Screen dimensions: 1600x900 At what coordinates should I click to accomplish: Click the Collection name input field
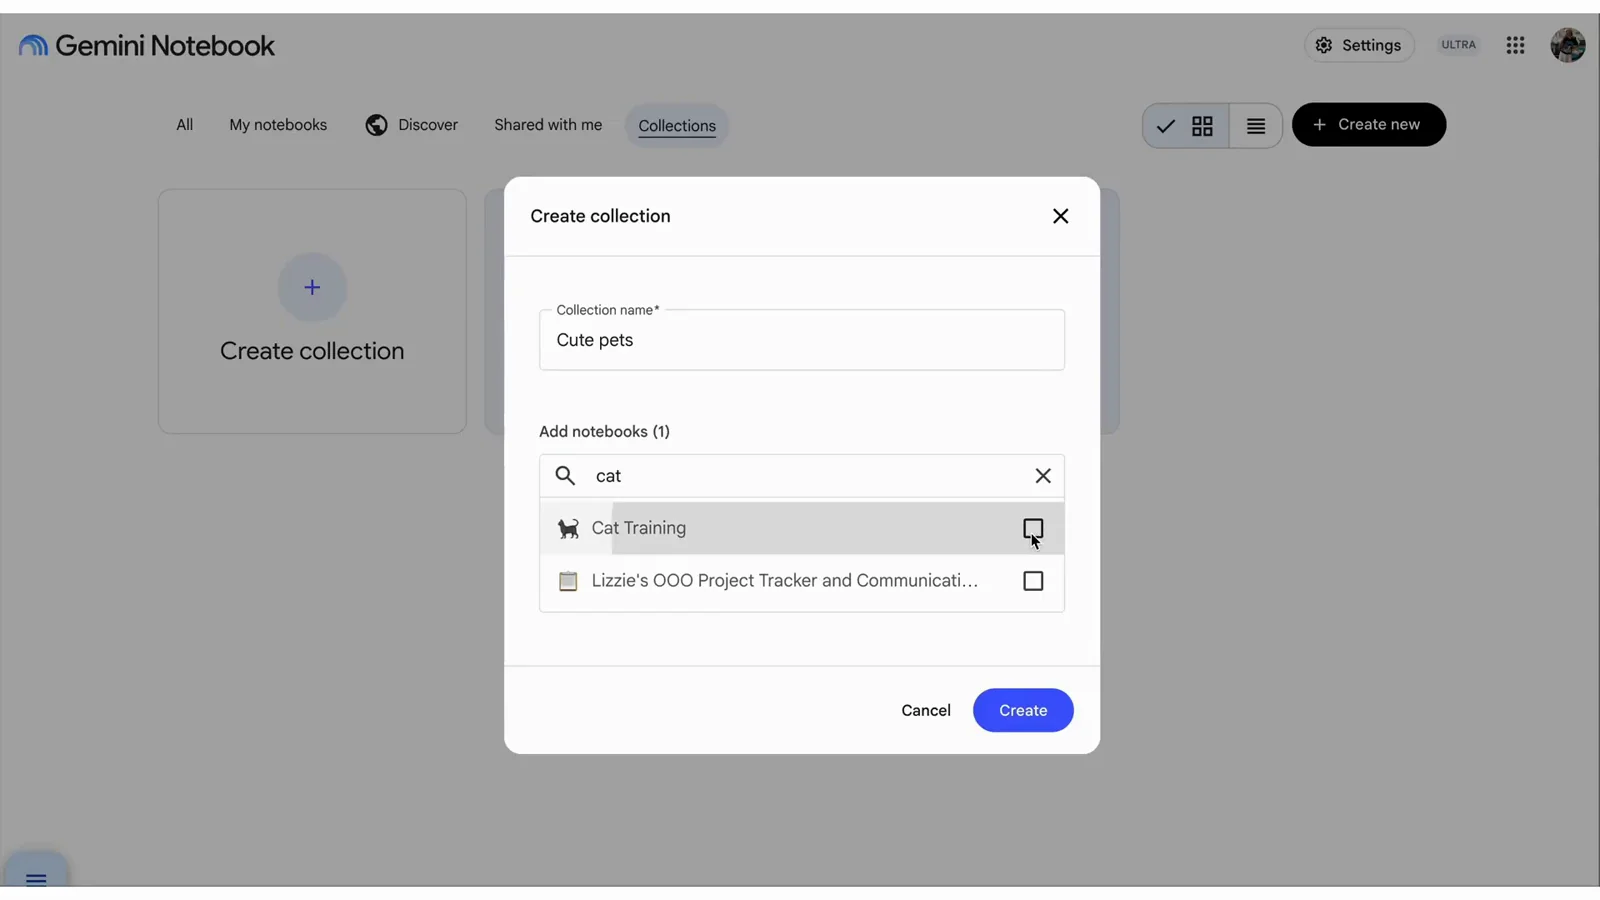point(802,340)
